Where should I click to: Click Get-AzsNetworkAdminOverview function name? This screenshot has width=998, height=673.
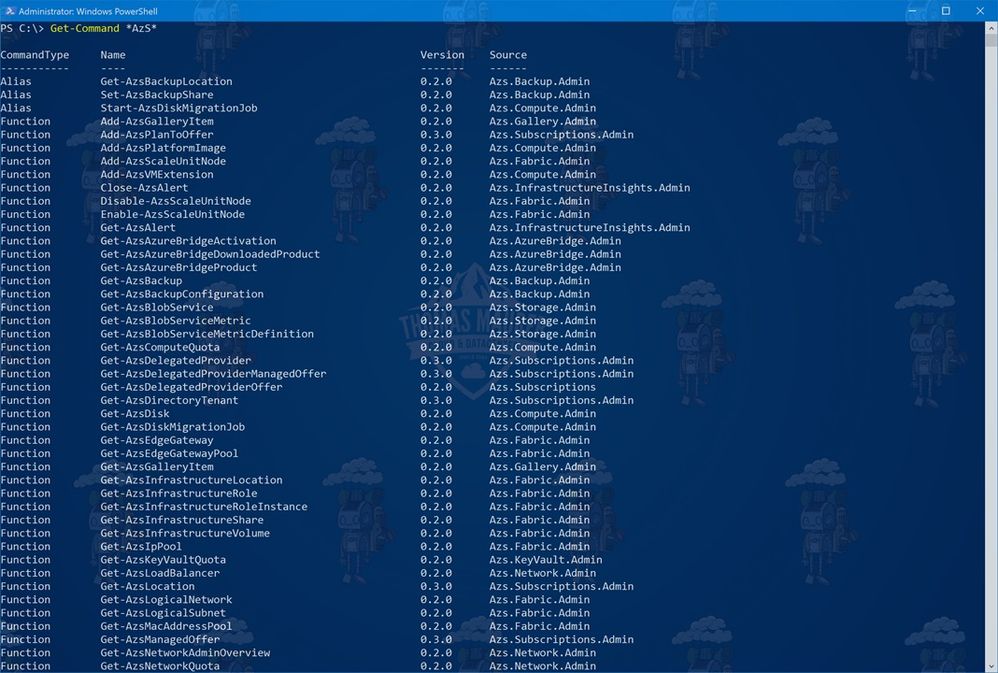[185, 653]
